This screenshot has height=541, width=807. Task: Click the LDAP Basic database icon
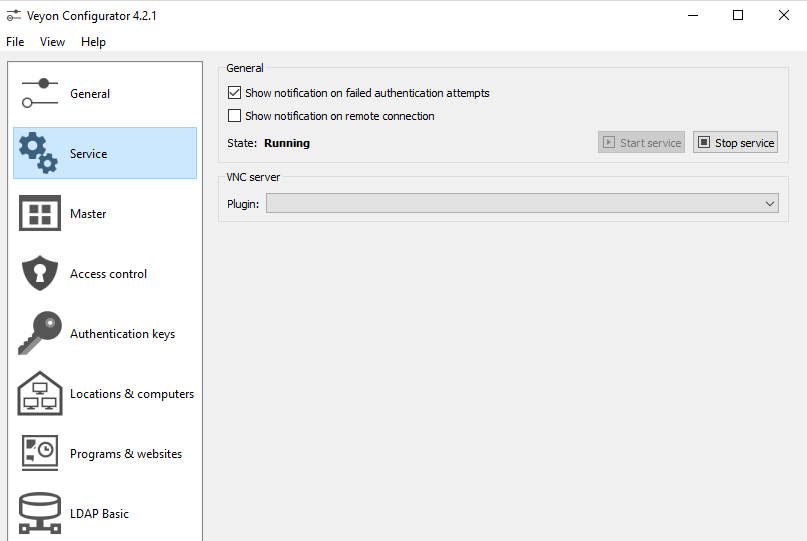coord(40,513)
